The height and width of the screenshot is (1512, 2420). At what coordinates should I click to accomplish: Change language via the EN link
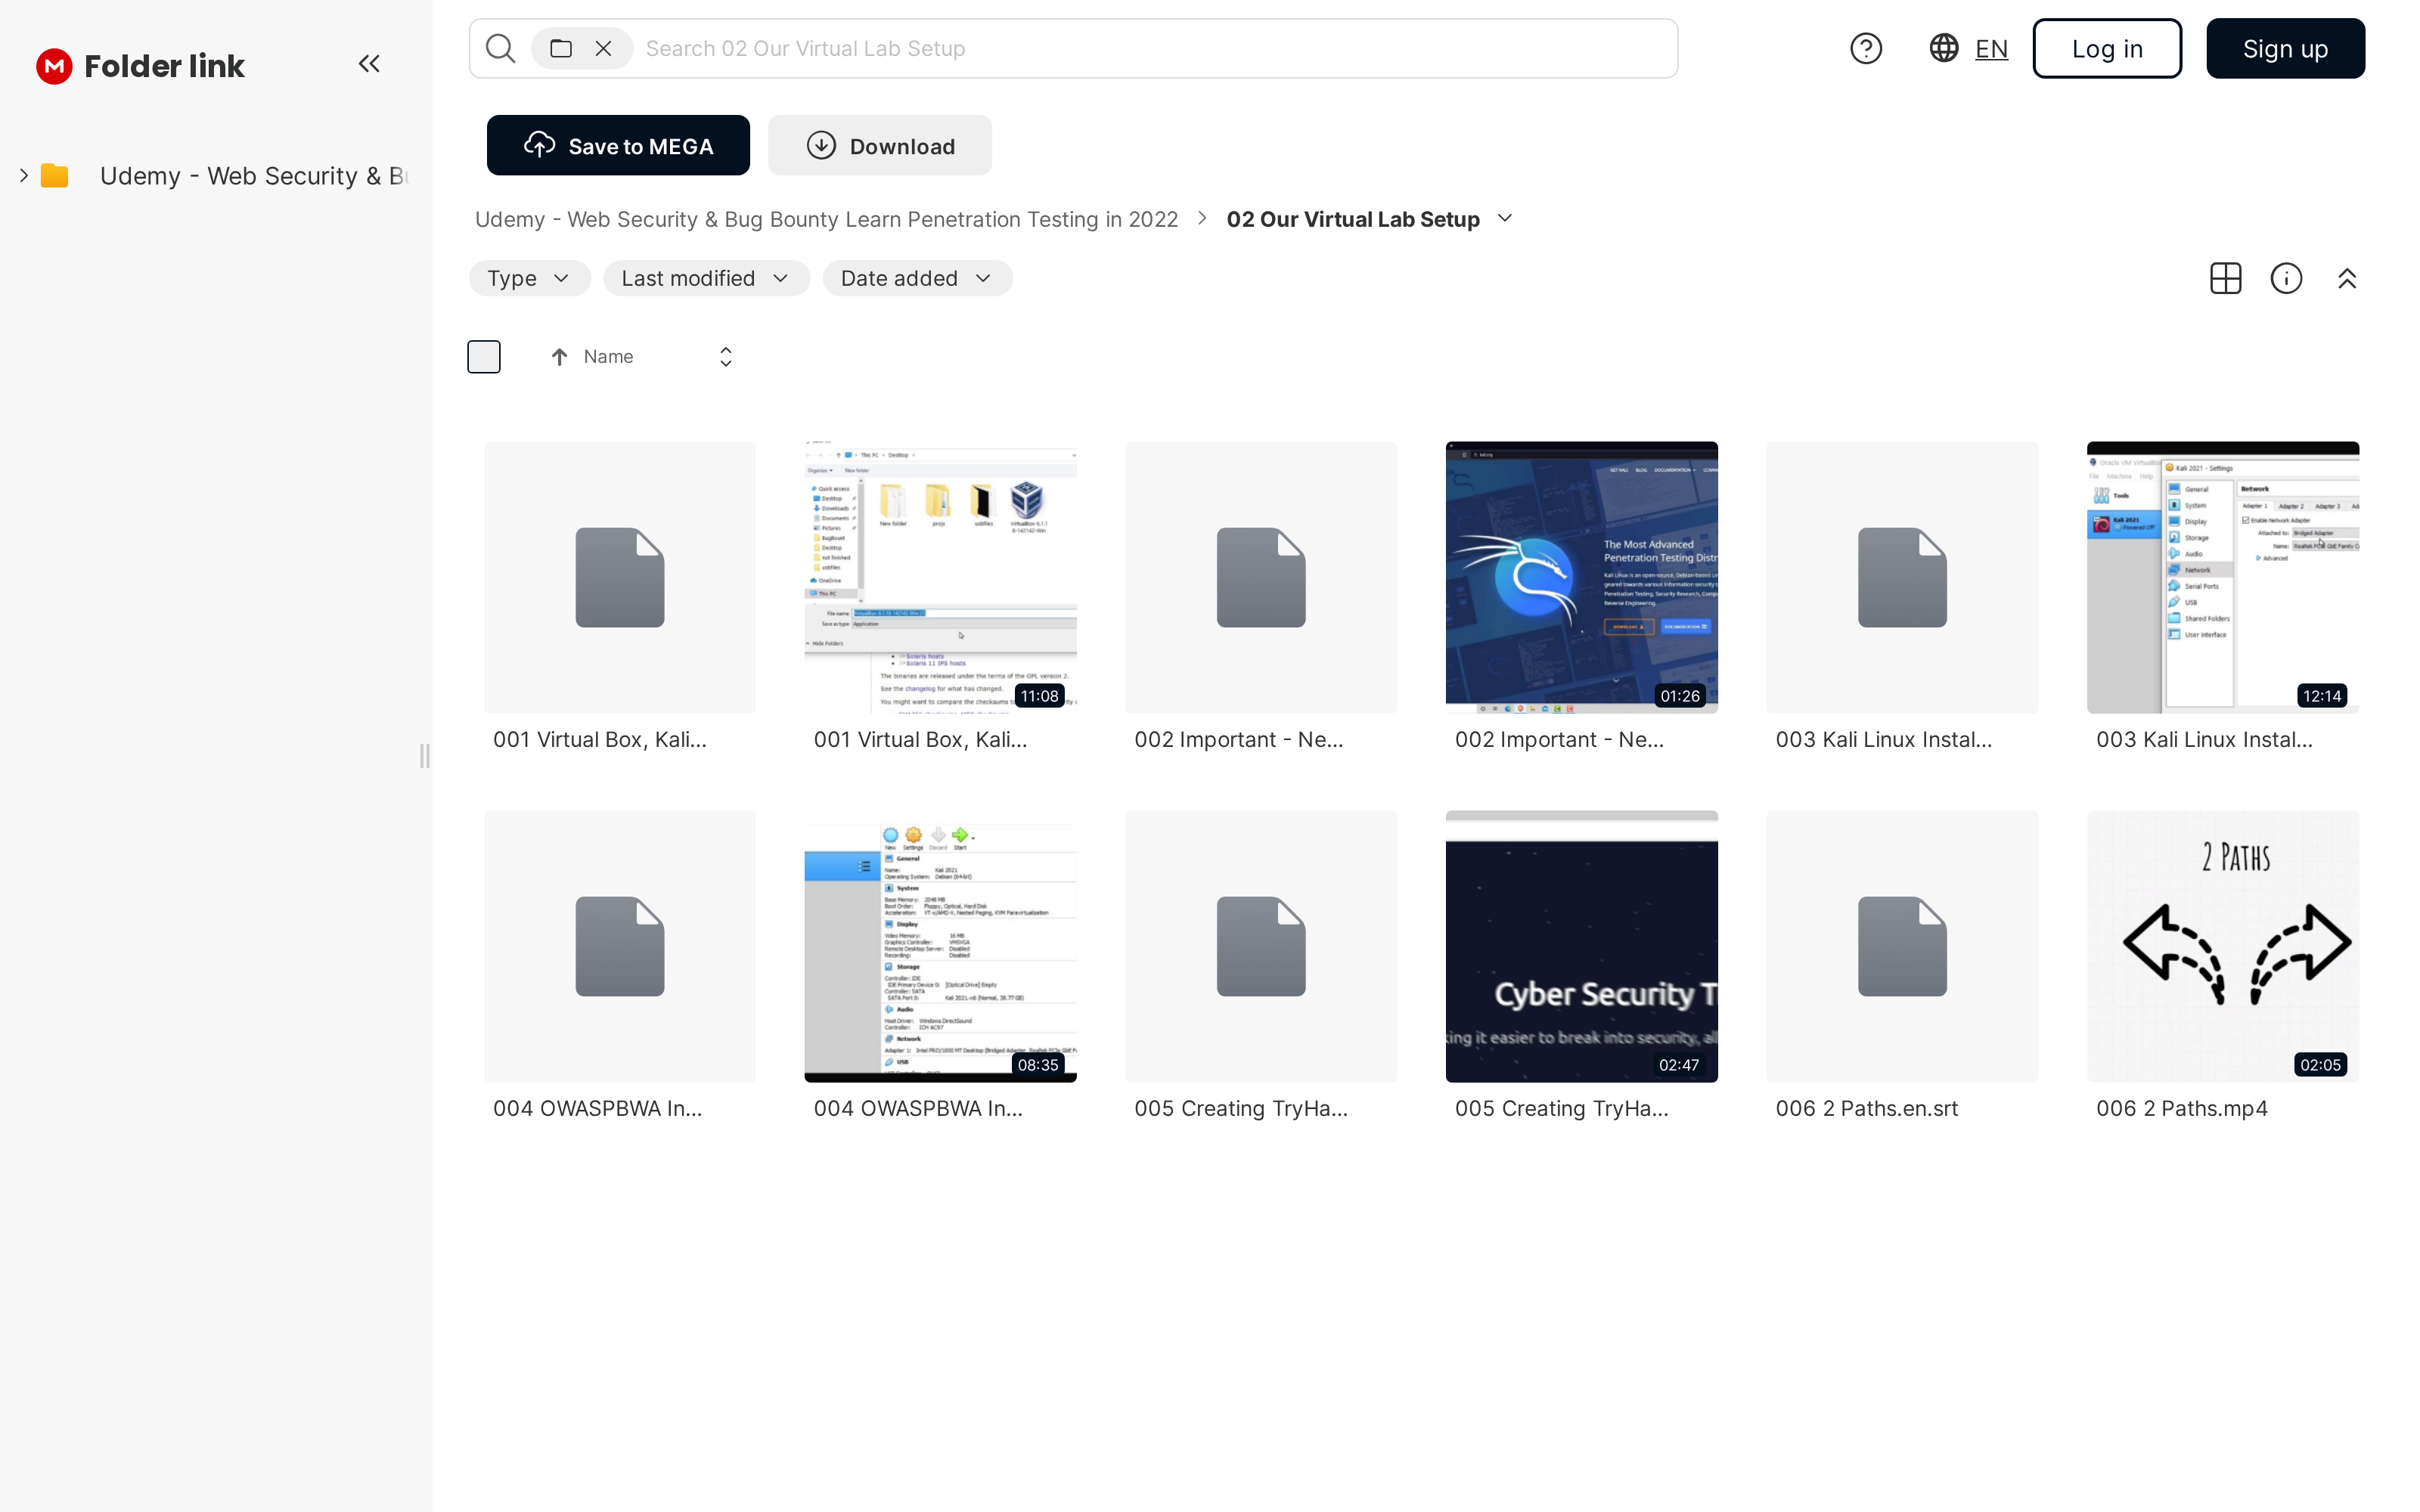pyautogui.click(x=1991, y=48)
